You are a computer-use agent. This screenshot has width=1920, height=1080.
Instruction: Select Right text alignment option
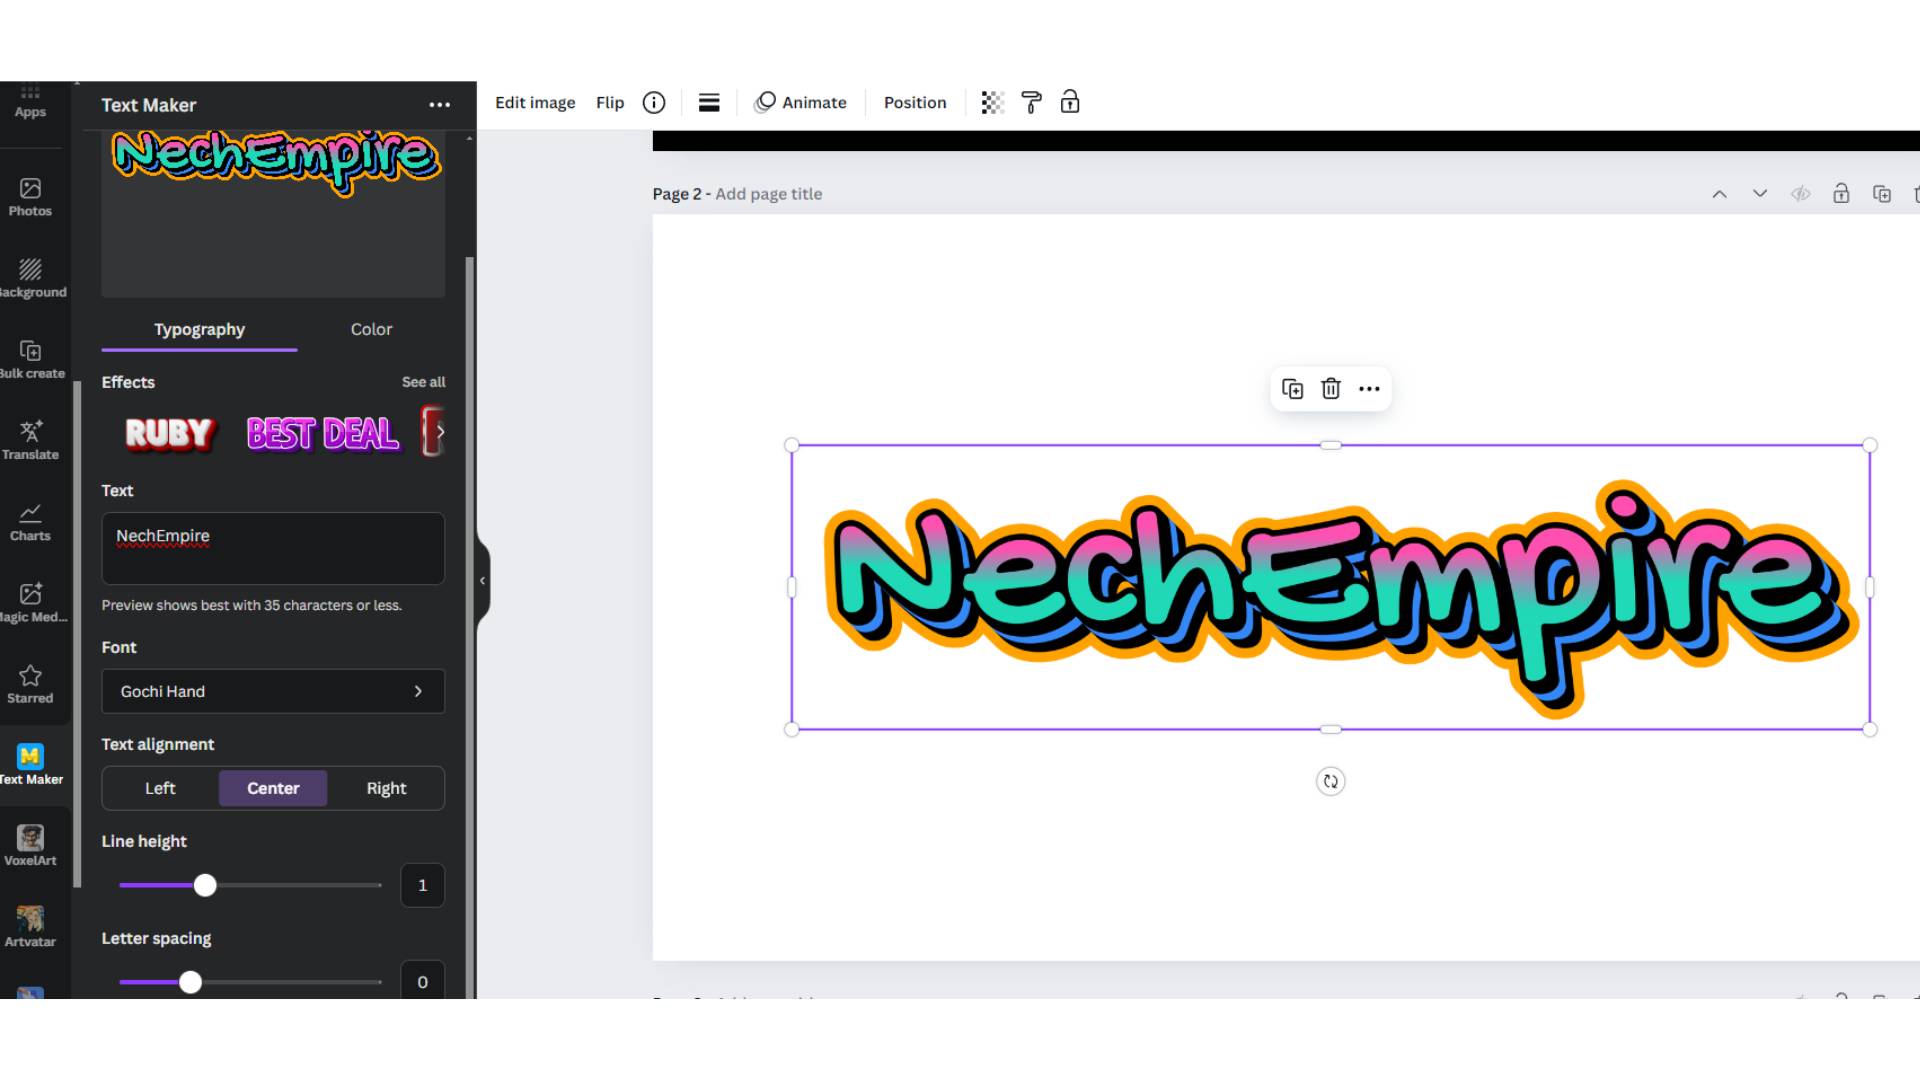click(386, 787)
